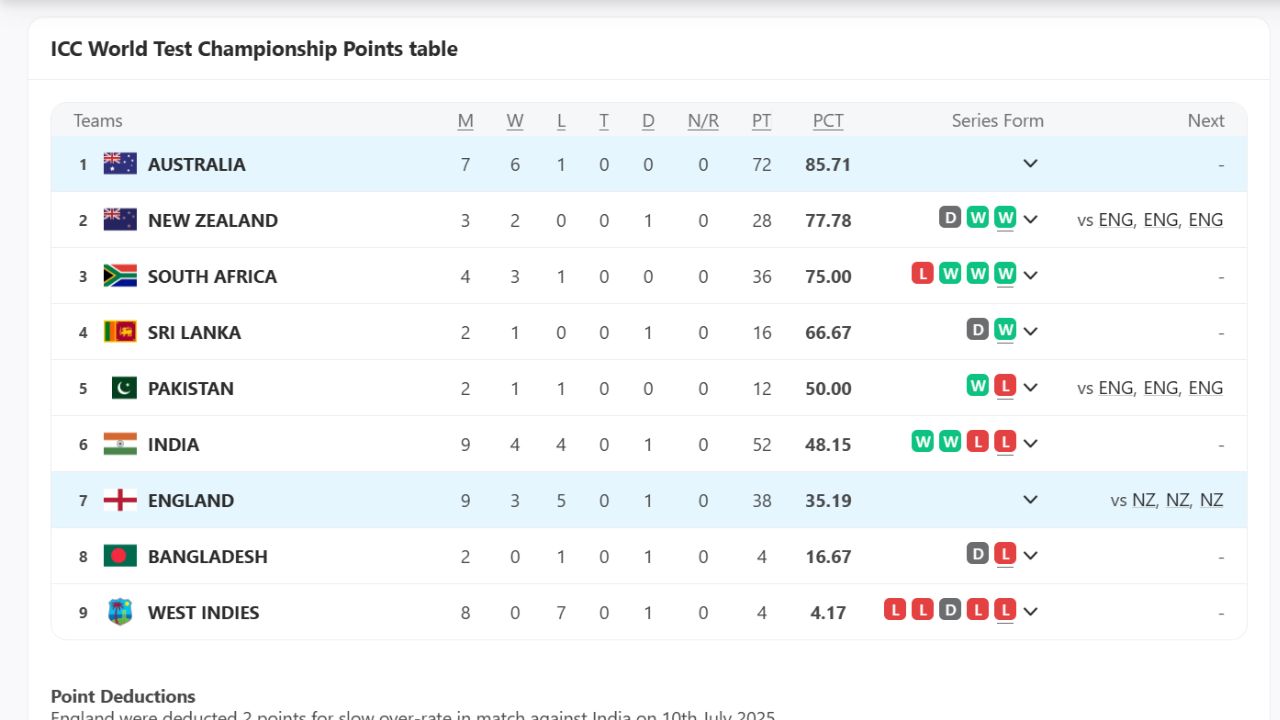Sort the table by PCT column
Image resolution: width=1280 pixels, height=720 pixels.
[828, 120]
